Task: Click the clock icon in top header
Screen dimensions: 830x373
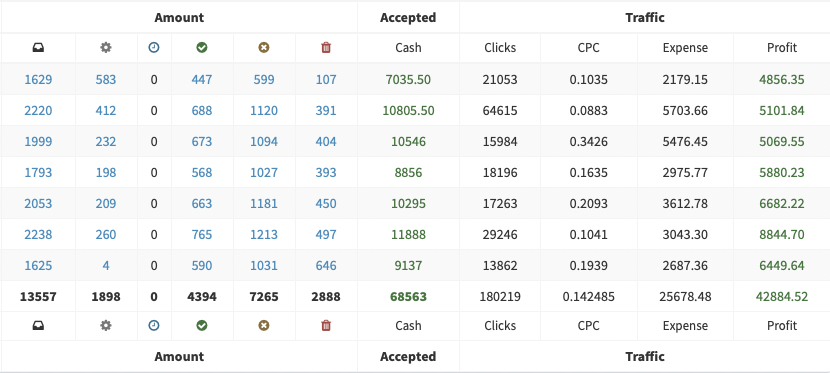Action: [154, 48]
